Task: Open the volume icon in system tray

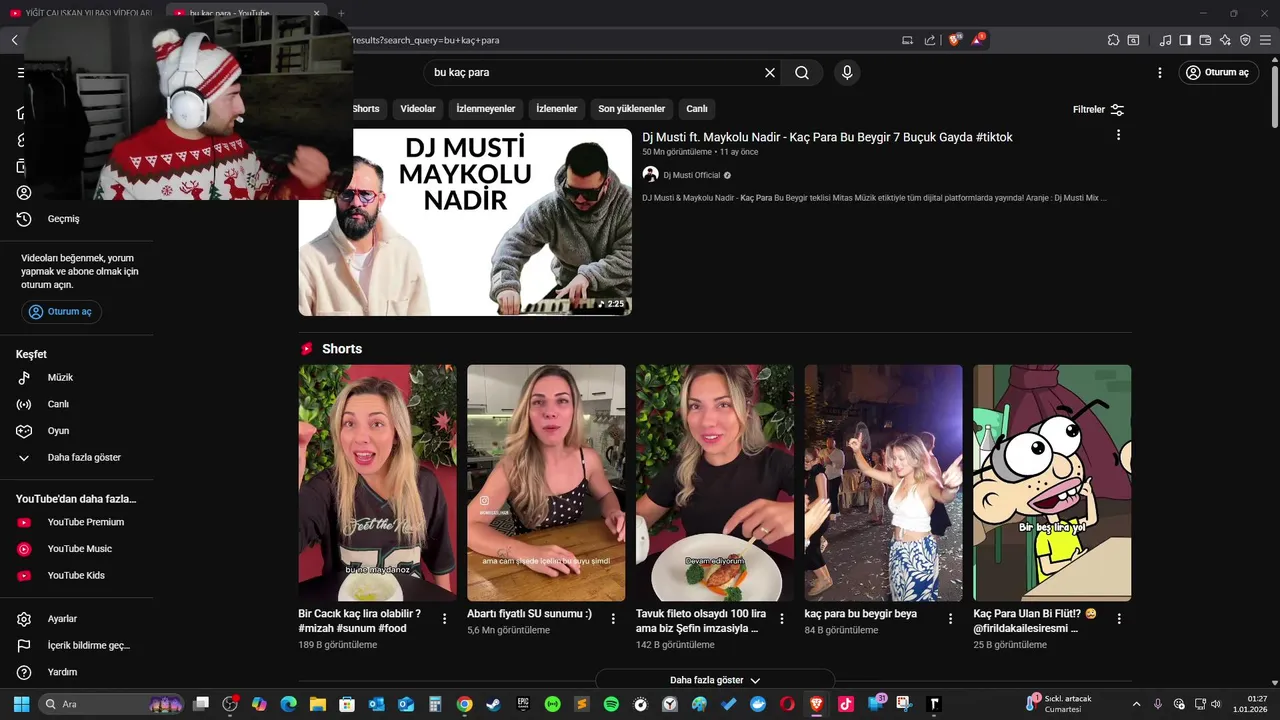Action: [x=1215, y=704]
